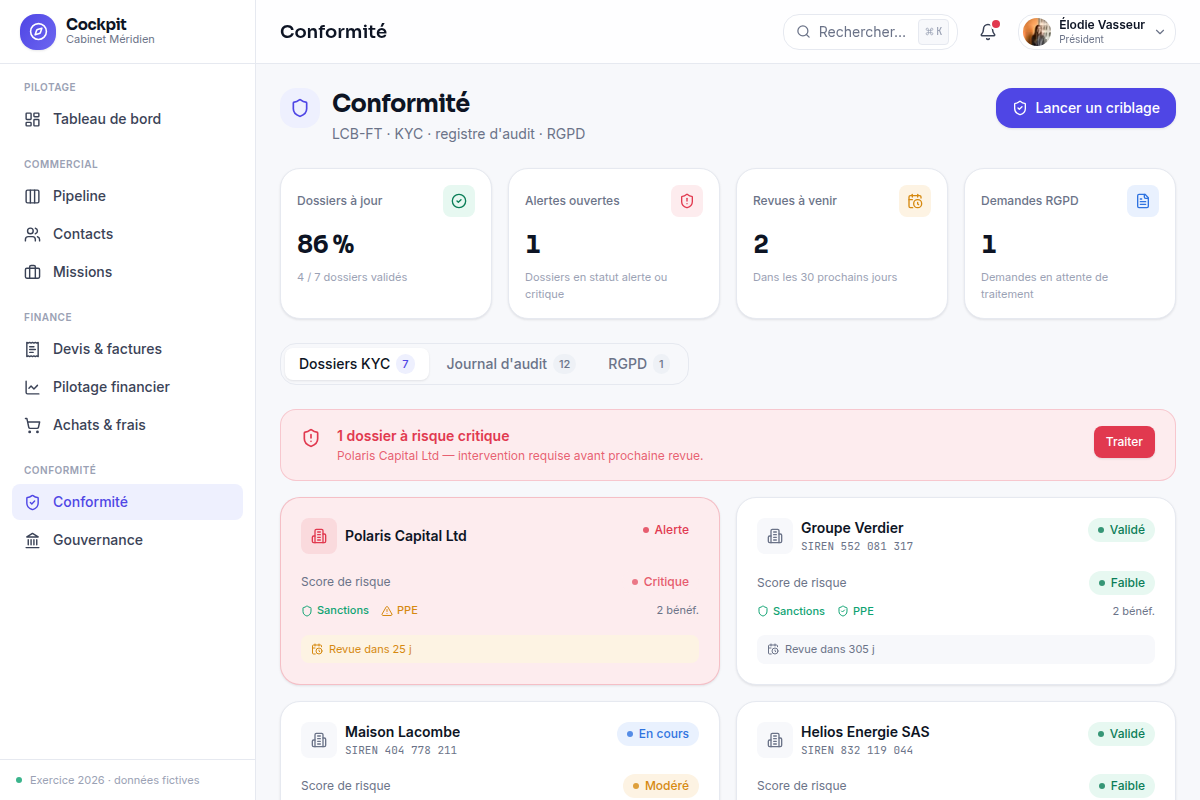Select Conformité in the sidebar
The image size is (1200, 800).
pyautogui.click(x=127, y=502)
